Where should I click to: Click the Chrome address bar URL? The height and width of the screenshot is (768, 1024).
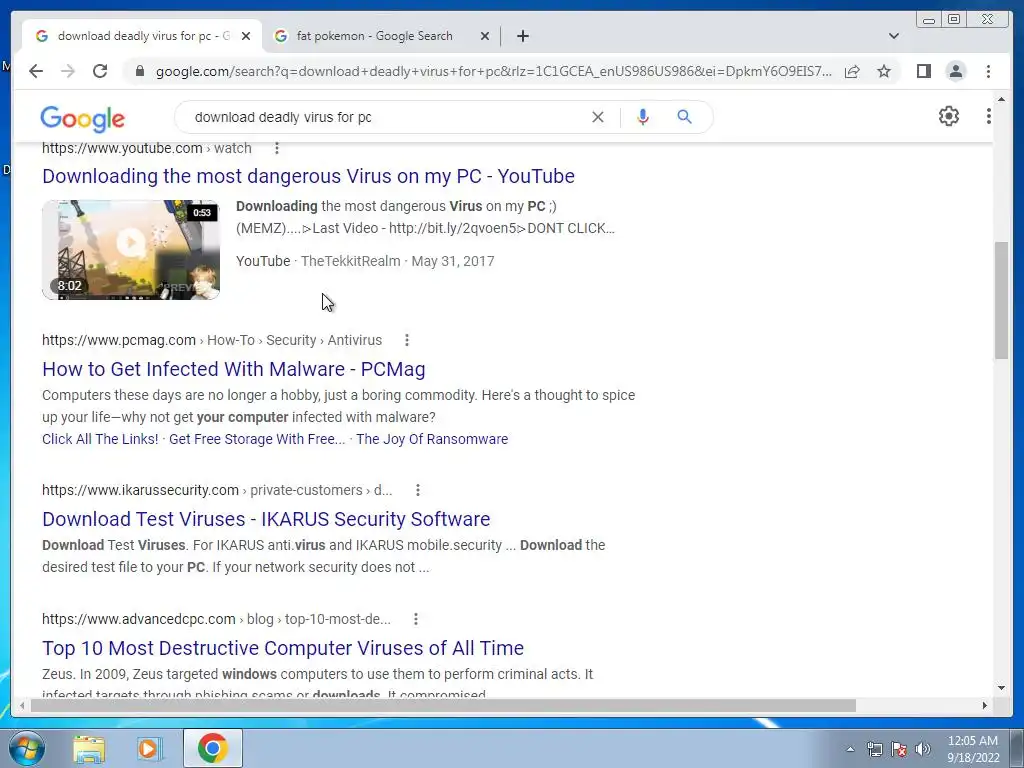coord(494,71)
